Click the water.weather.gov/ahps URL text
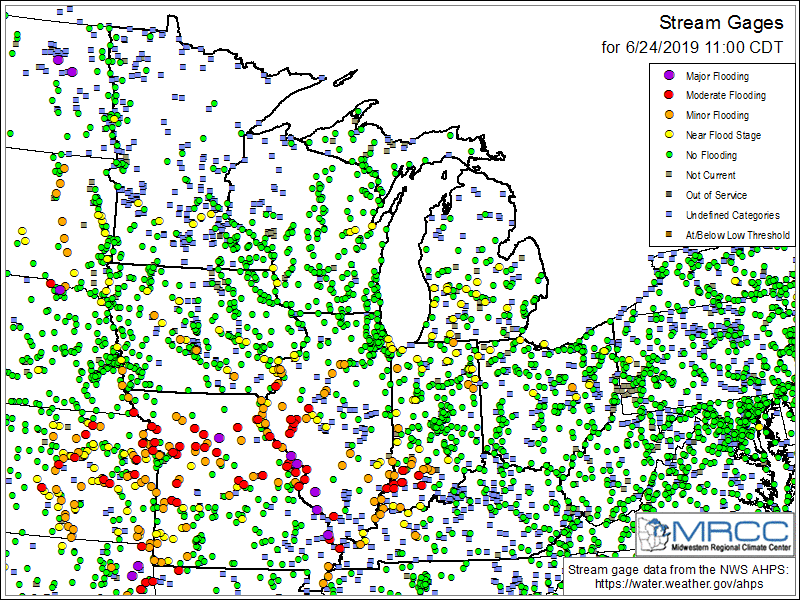The width and height of the screenshot is (800, 600). pyautogui.click(x=679, y=584)
